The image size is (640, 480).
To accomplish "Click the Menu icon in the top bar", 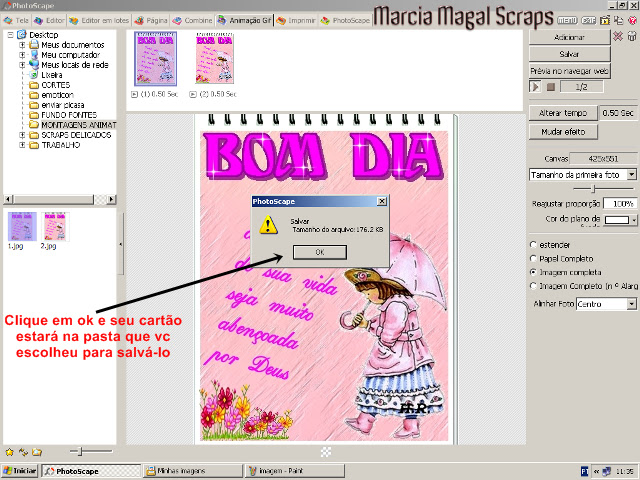I will pos(567,20).
